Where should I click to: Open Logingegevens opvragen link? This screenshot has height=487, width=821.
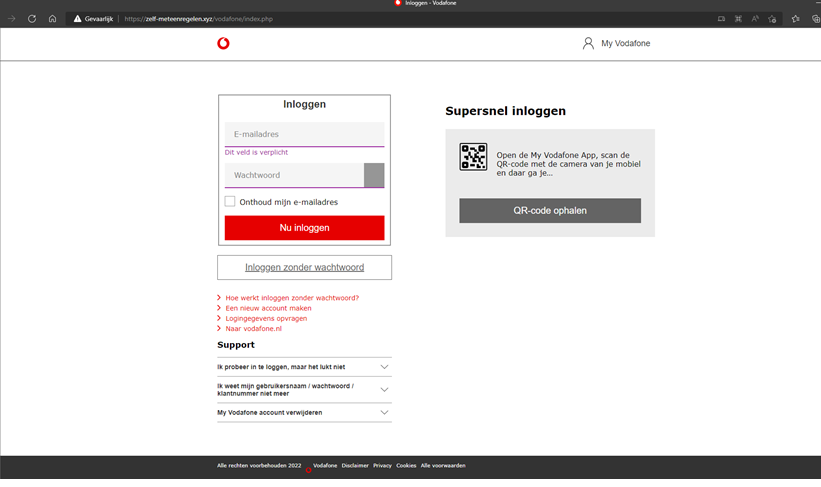pos(266,318)
